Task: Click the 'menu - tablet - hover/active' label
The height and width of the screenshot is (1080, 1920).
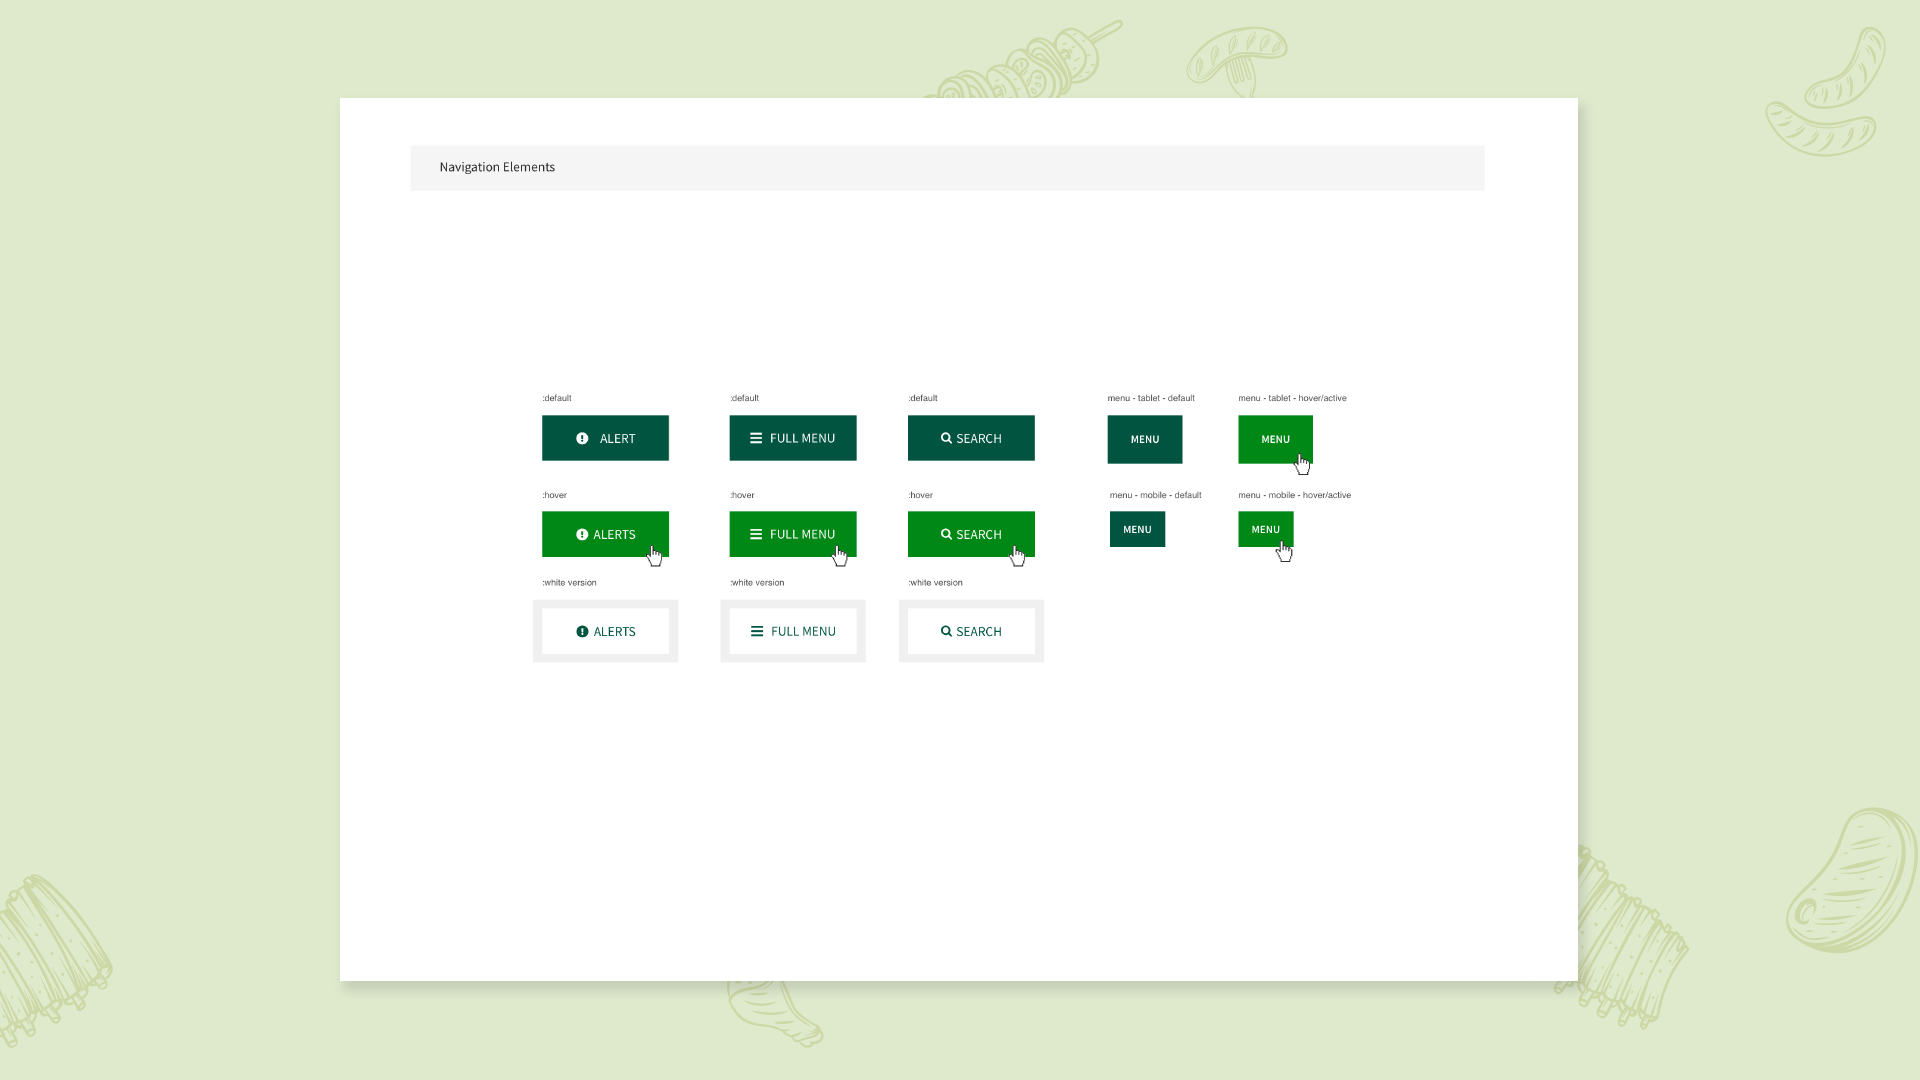Action: (x=1292, y=398)
